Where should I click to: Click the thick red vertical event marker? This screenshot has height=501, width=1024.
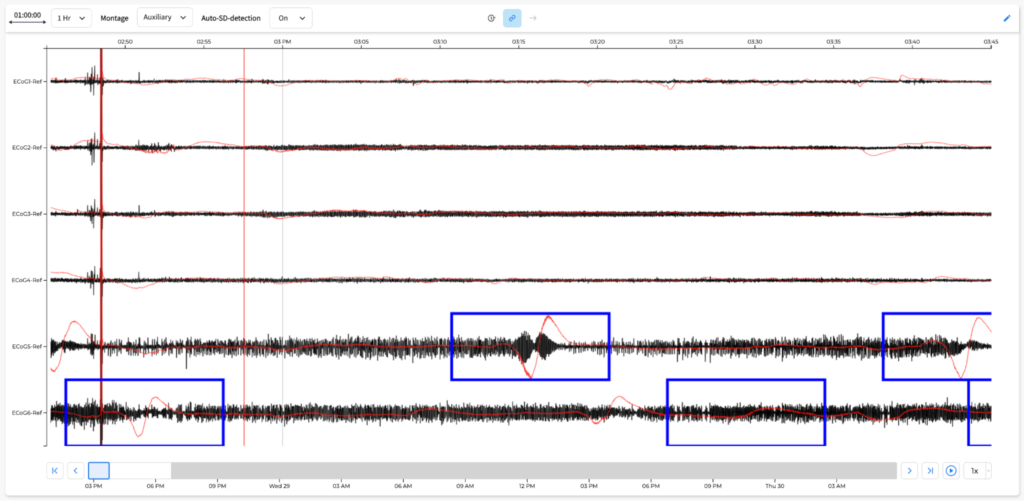tap(101, 247)
